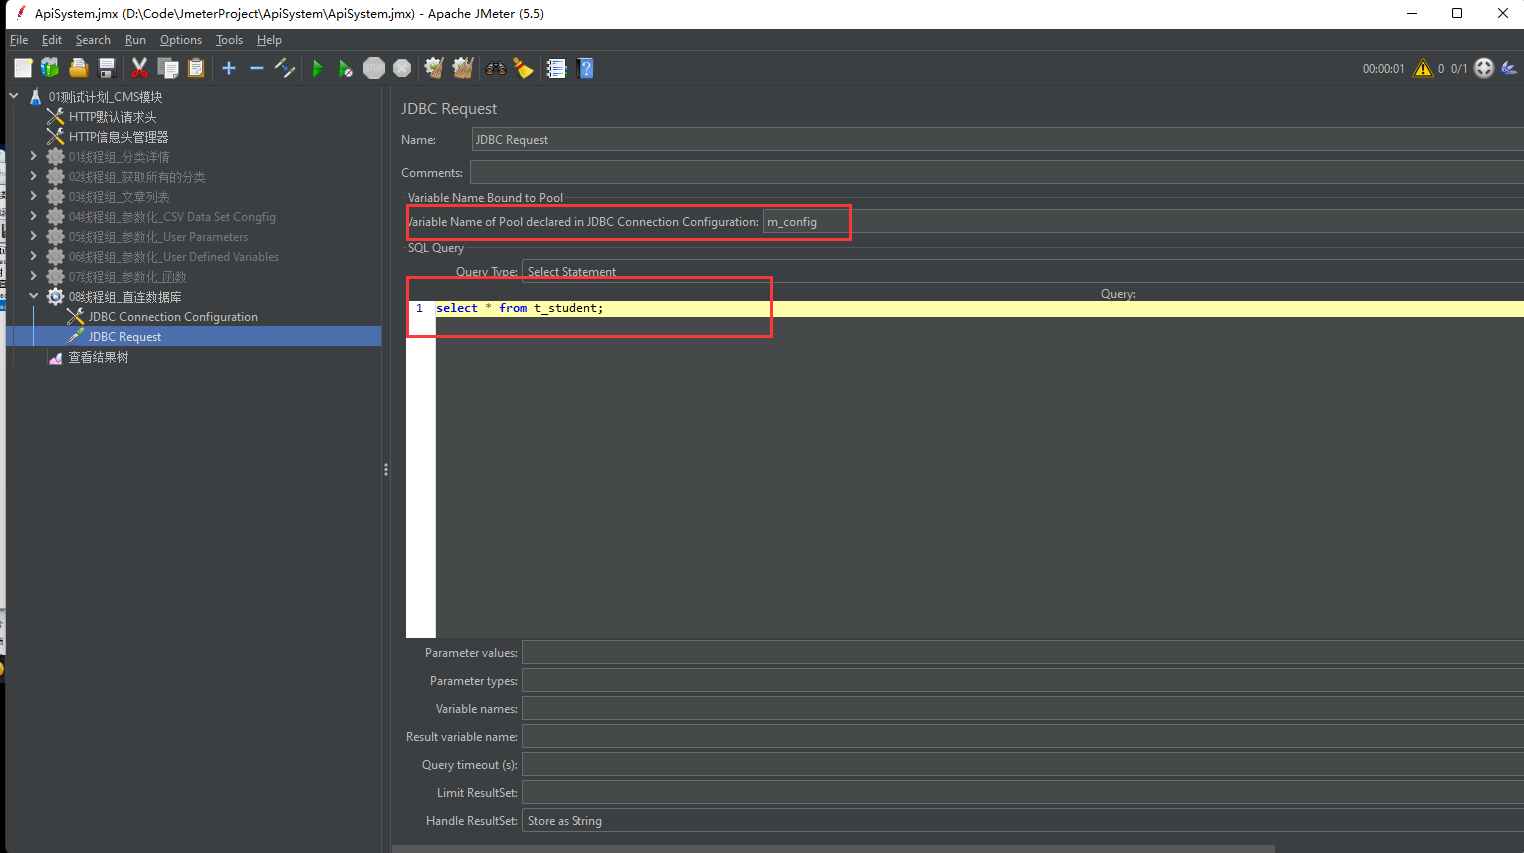Select 查看结果树 listener in the tree
The height and width of the screenshot is (853, 1524).
98,357
